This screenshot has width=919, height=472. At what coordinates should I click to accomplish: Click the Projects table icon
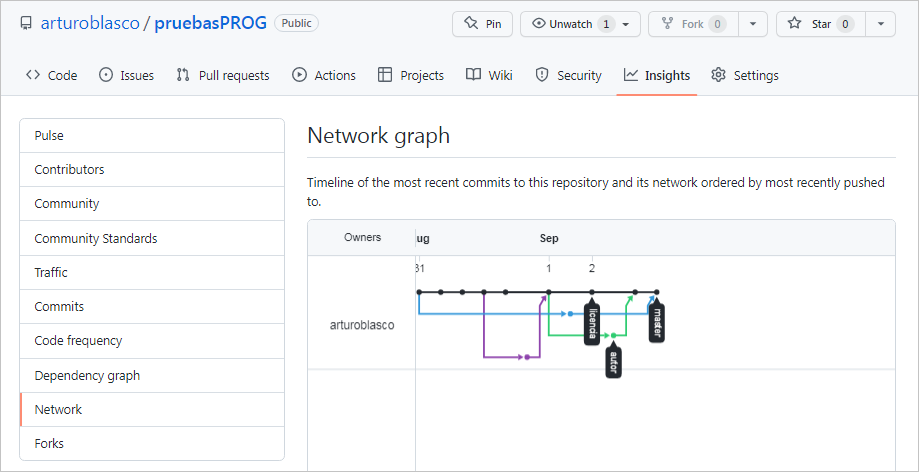[x=385, y=75]
